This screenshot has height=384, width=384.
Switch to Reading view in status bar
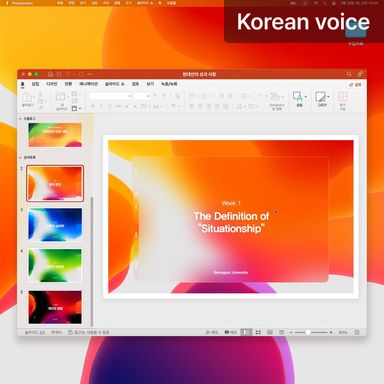coord(270,332)
